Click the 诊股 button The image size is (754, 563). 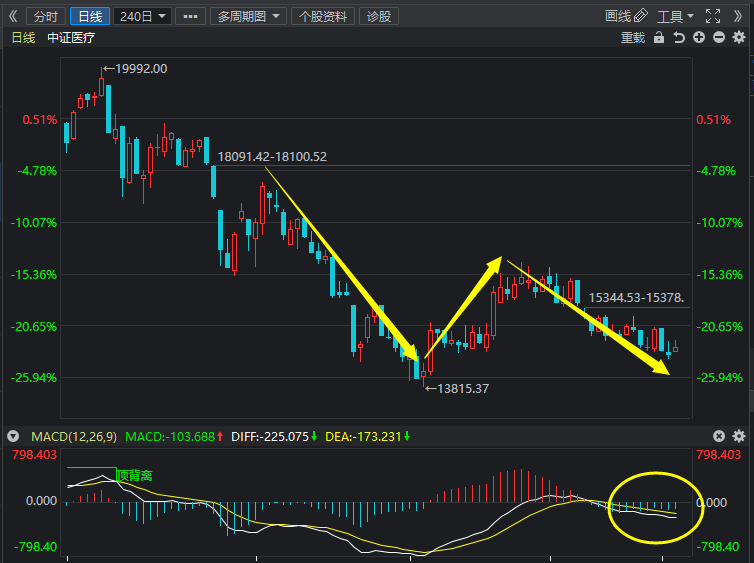pos(379,16)
